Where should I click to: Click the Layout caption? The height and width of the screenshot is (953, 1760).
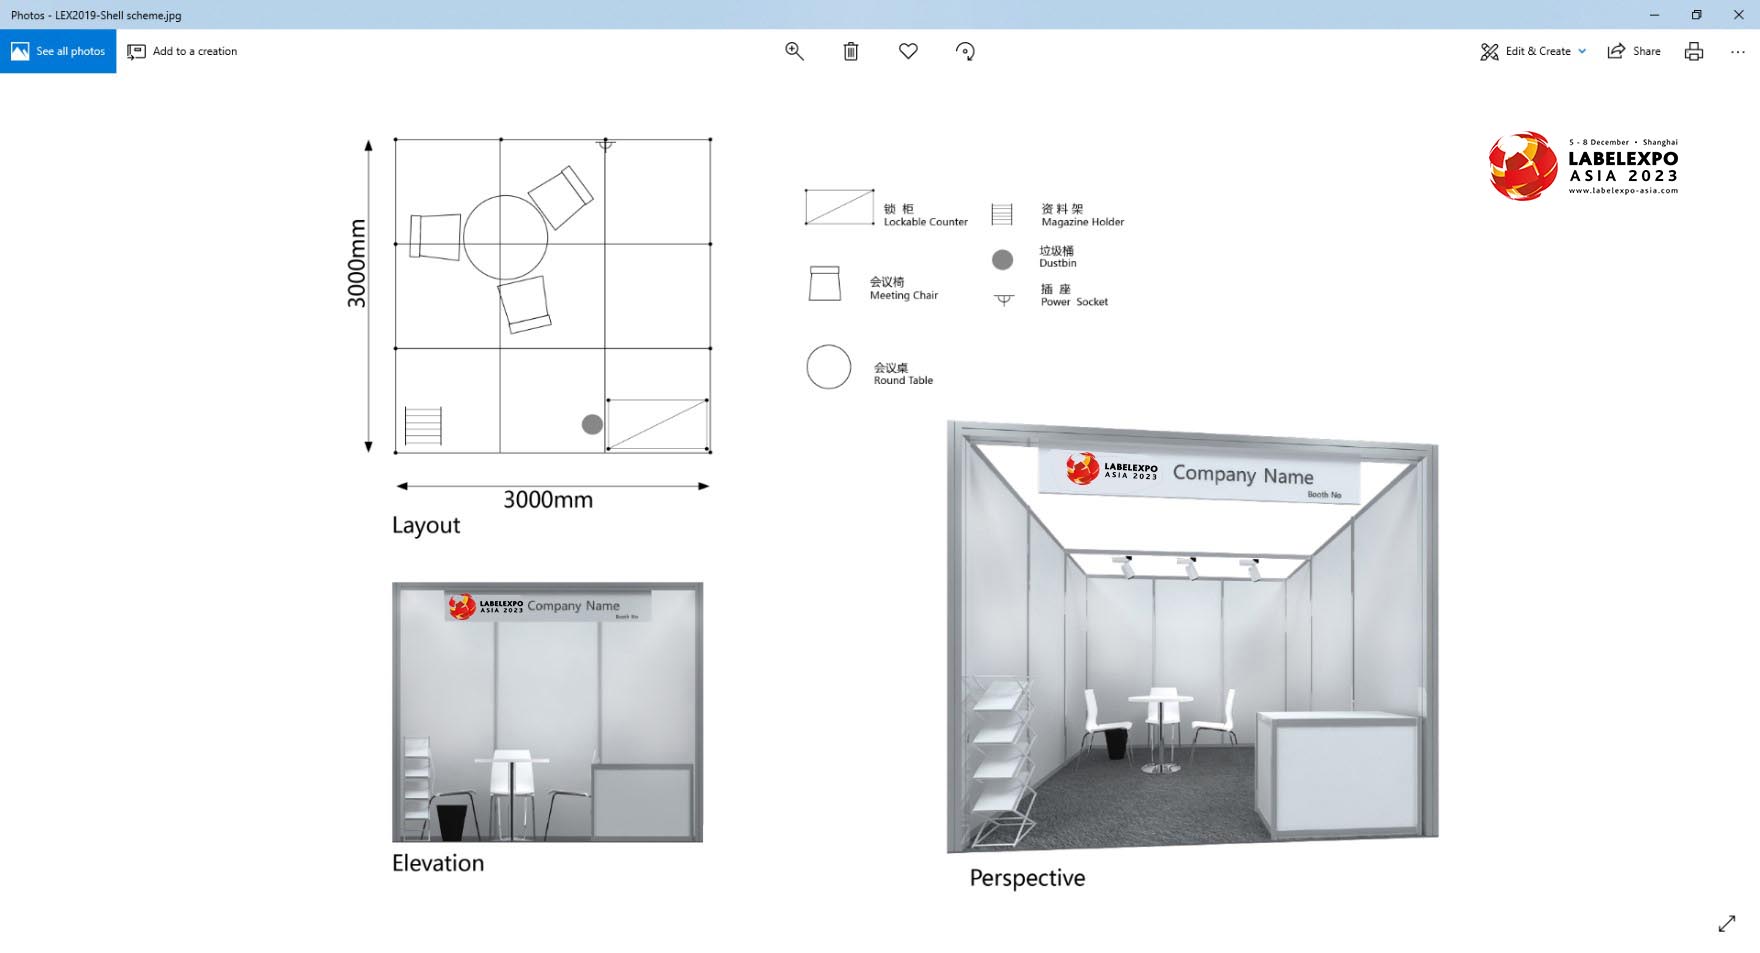tap(426, 526)
